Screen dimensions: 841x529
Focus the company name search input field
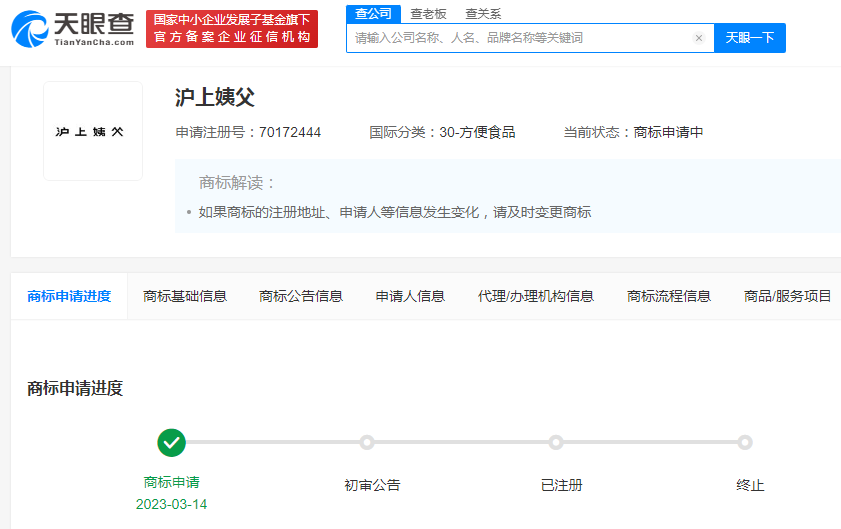[520, 38]
